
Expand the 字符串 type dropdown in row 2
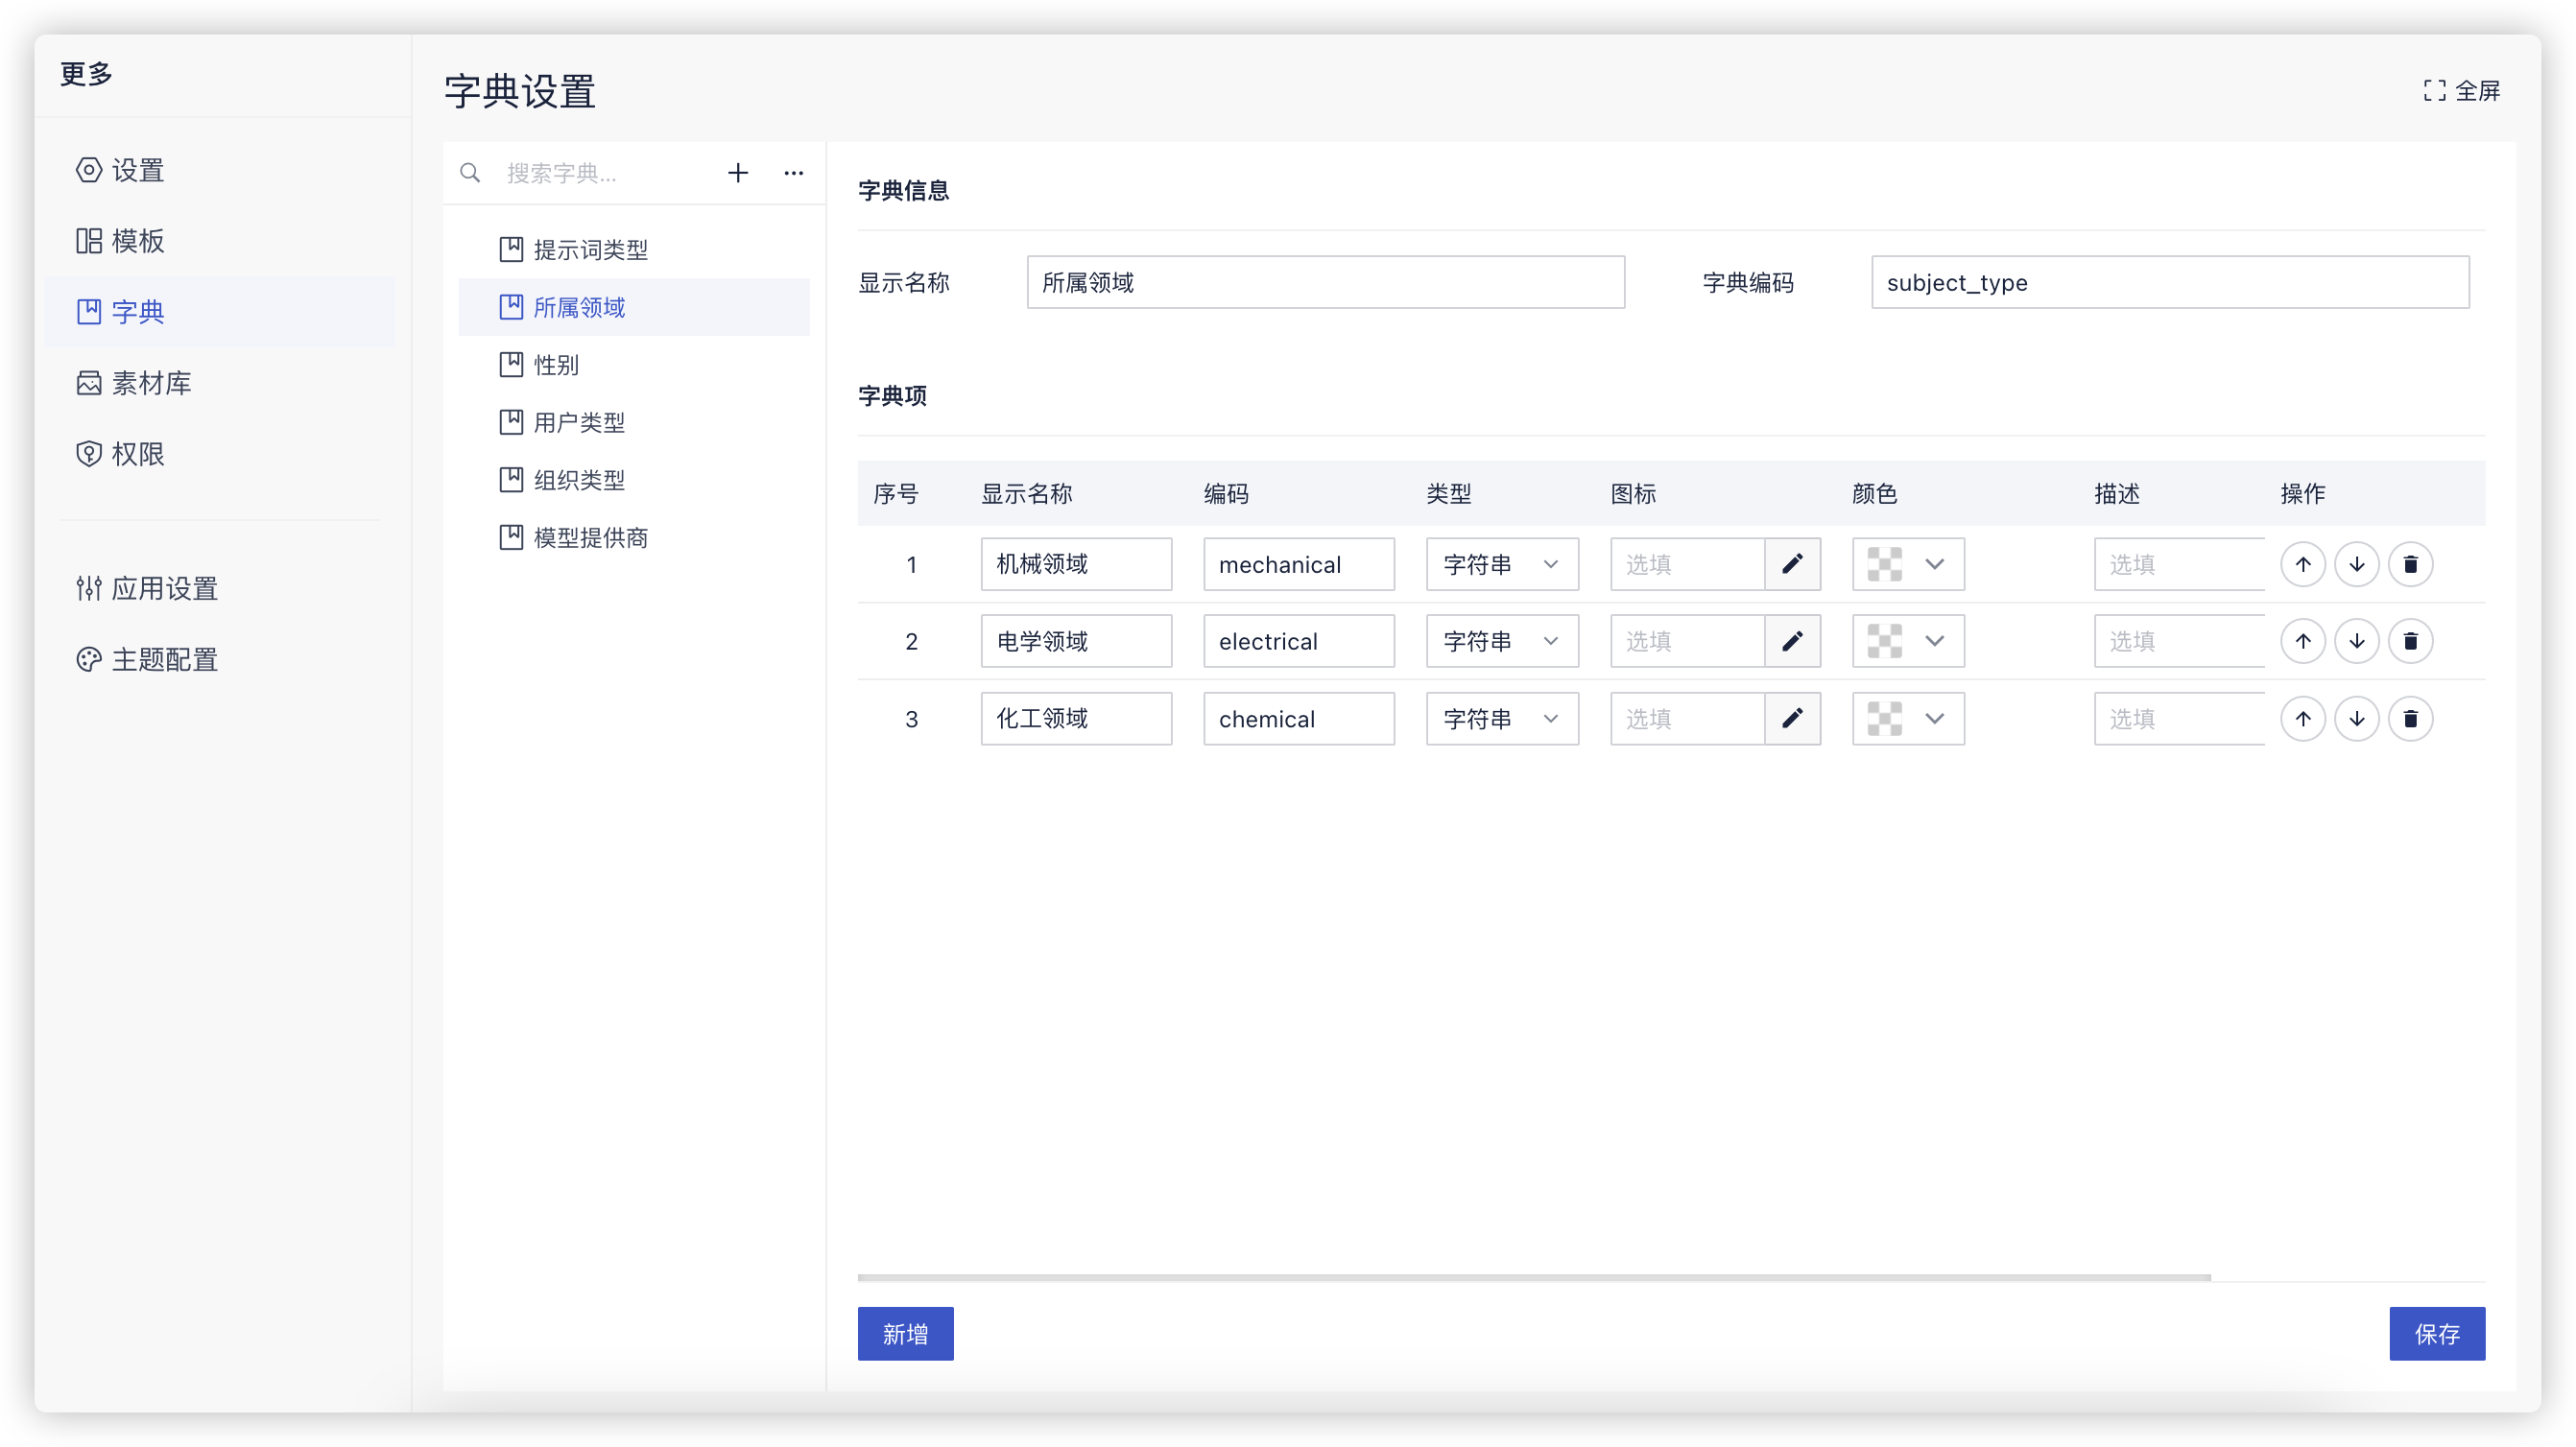1501,641
